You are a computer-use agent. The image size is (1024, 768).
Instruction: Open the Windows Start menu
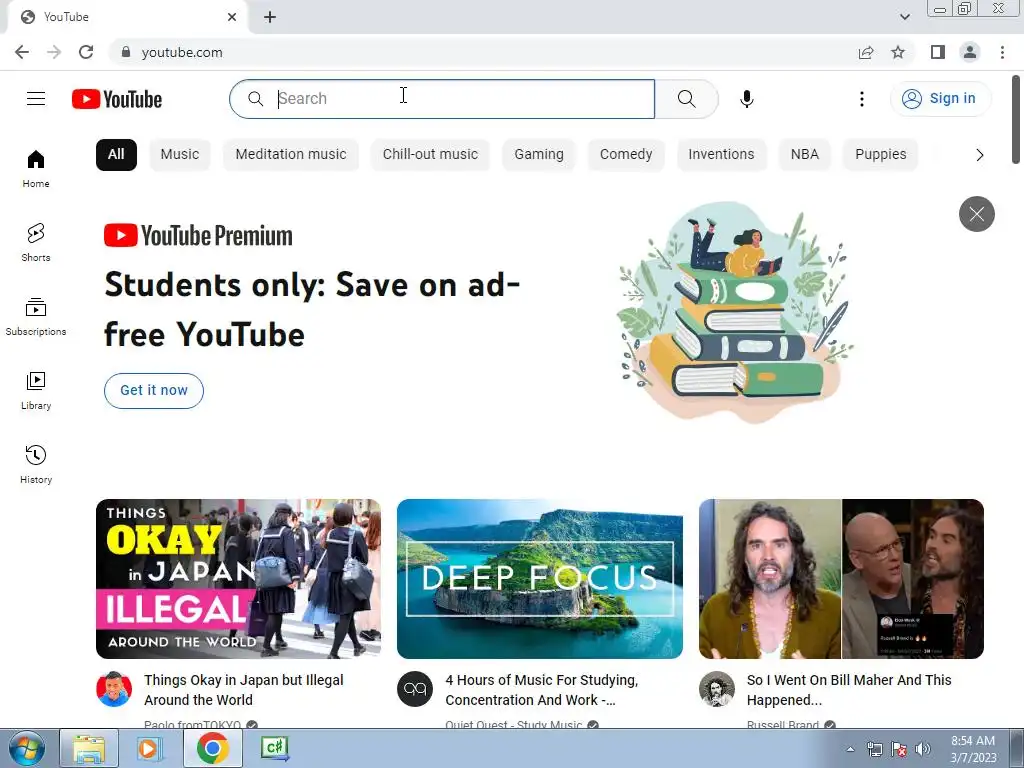pyautogui.click(x=25, y=748)
